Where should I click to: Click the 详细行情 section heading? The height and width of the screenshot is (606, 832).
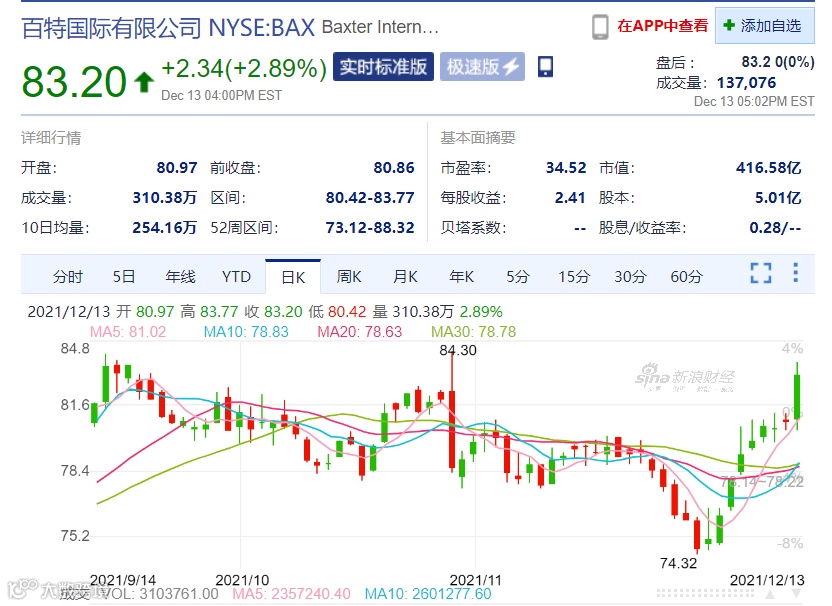51,138
